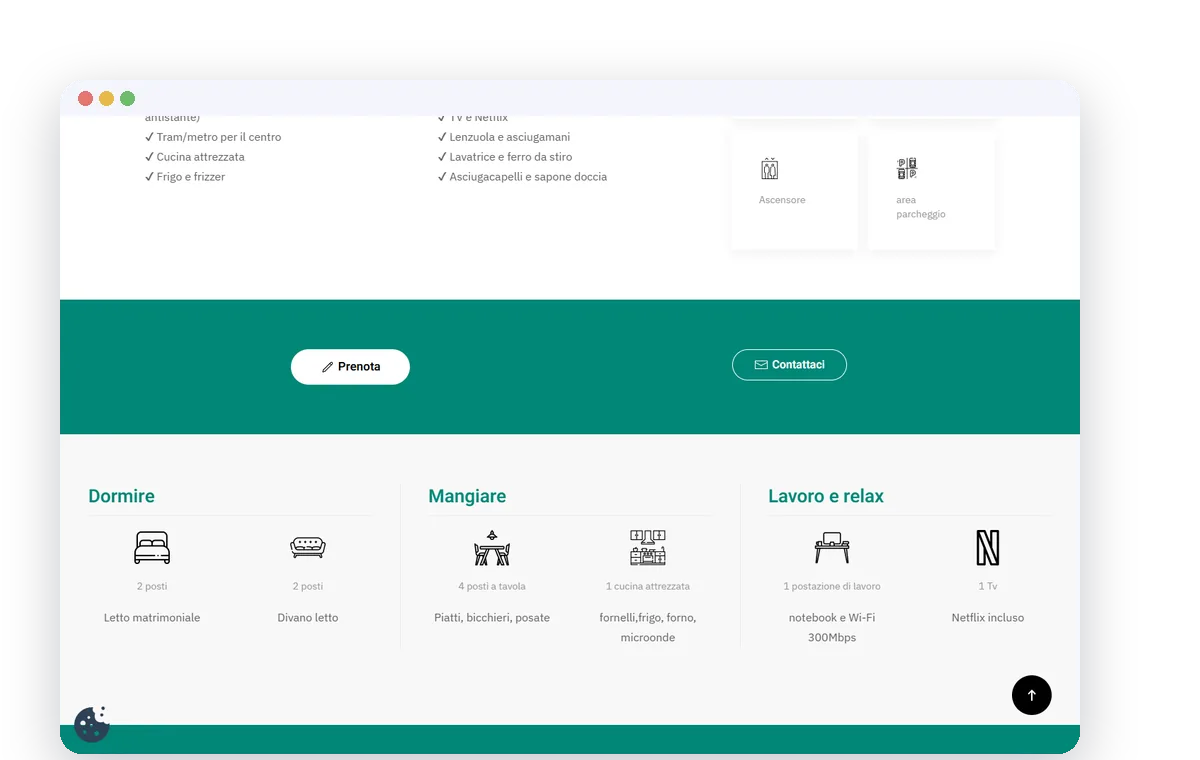
Task: Select the equipped kitchen icon
Action: coord(648,548)
